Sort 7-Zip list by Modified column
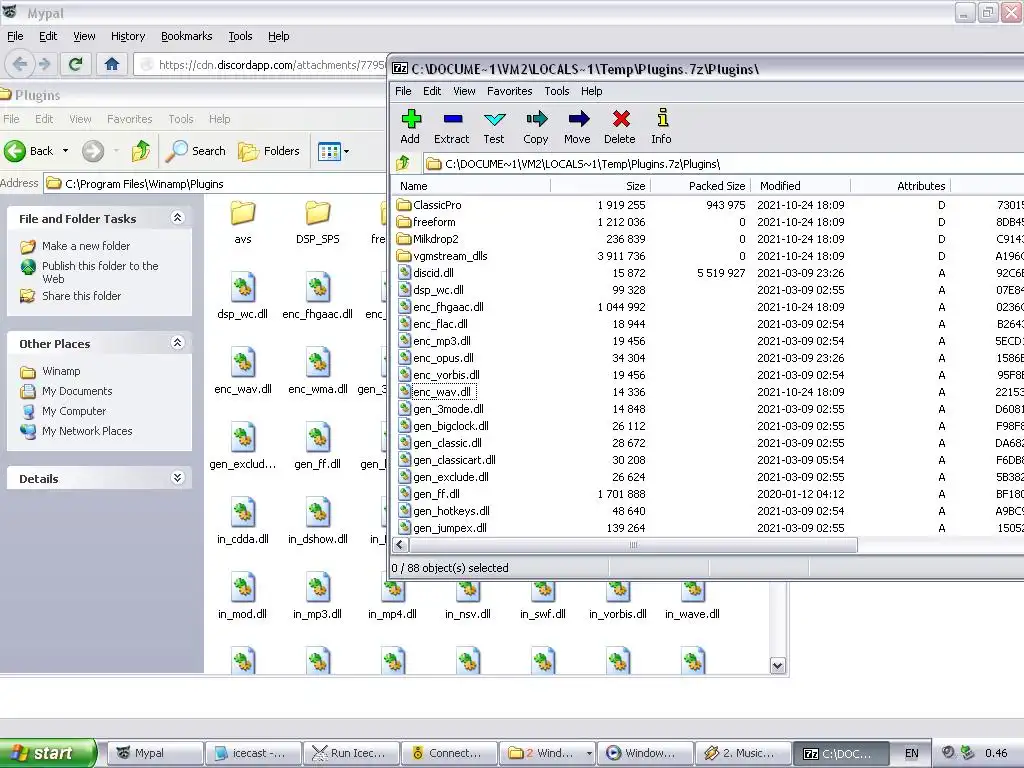 (800, 185)
